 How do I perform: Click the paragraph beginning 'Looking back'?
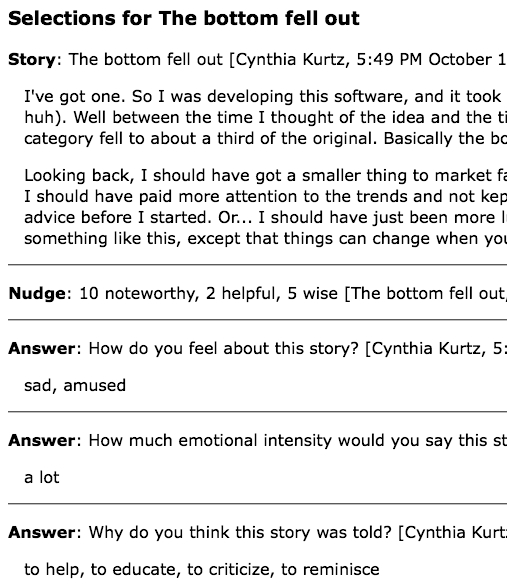265,207
